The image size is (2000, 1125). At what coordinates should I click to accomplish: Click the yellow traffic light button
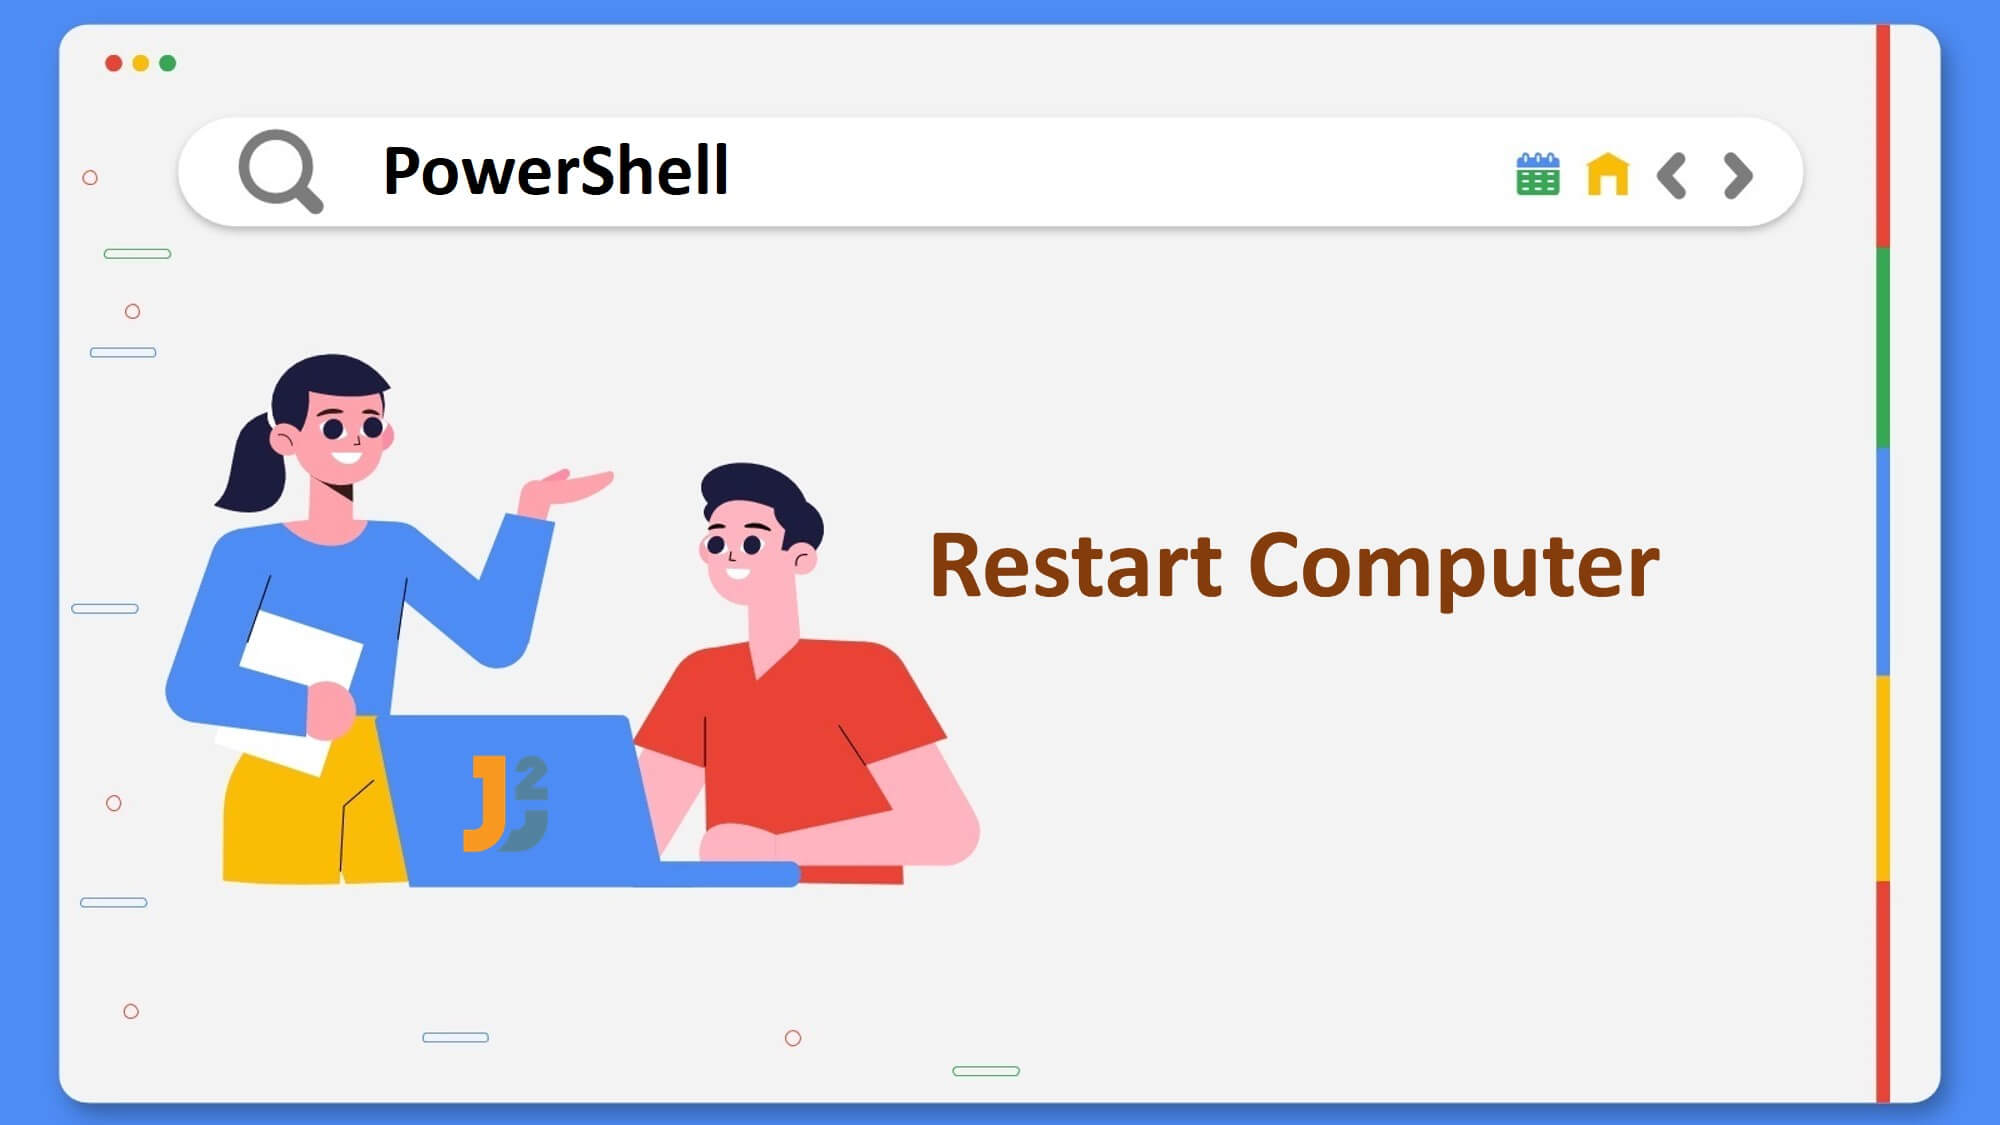[140, 63]
